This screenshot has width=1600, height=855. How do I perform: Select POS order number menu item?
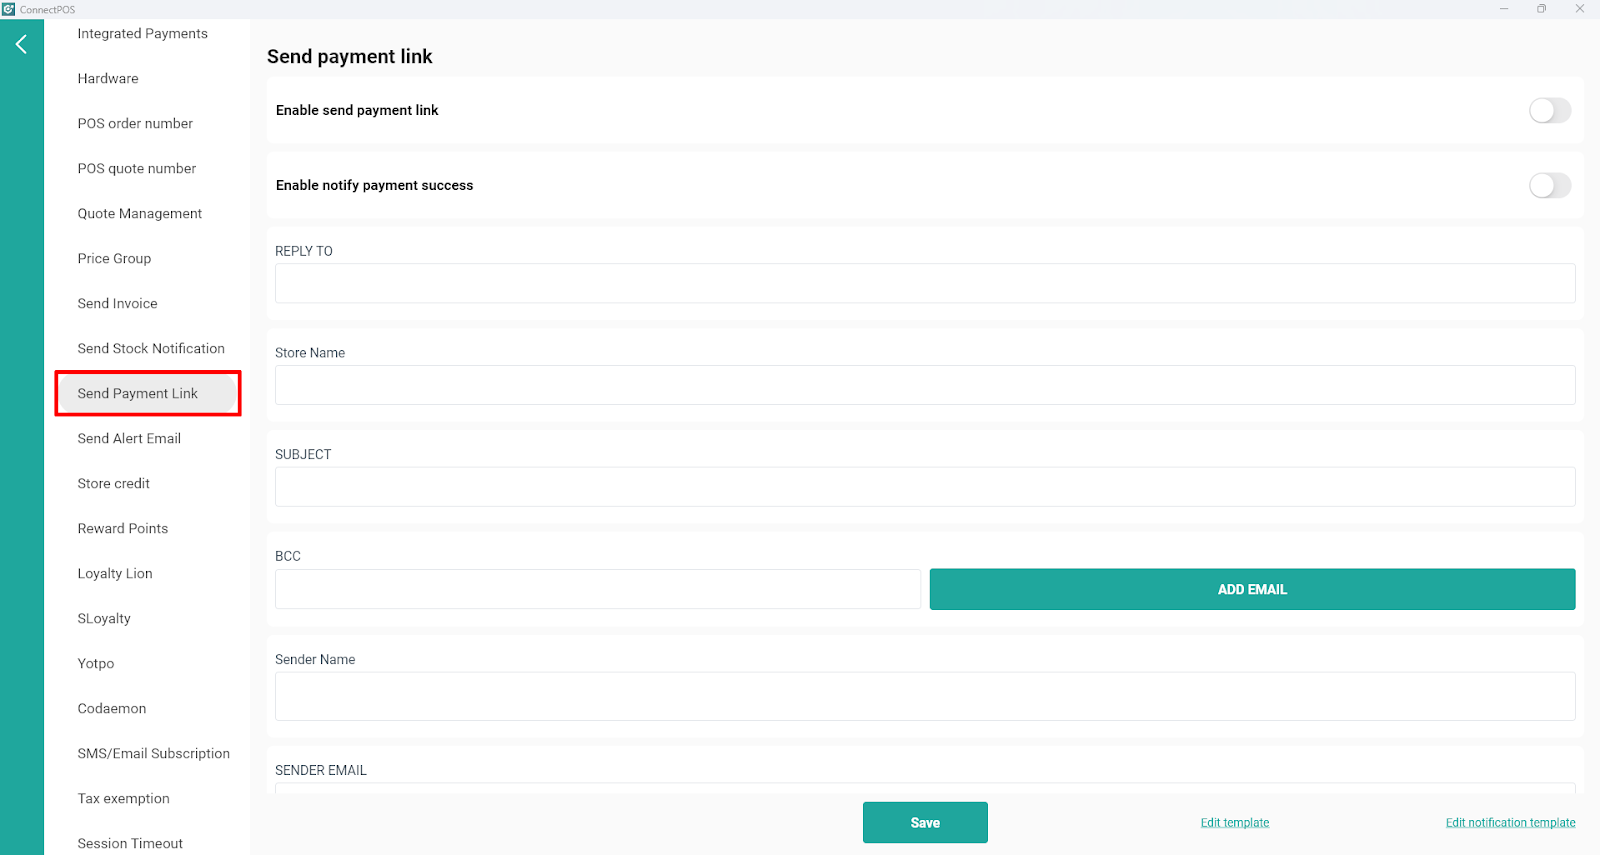[135, 123]
